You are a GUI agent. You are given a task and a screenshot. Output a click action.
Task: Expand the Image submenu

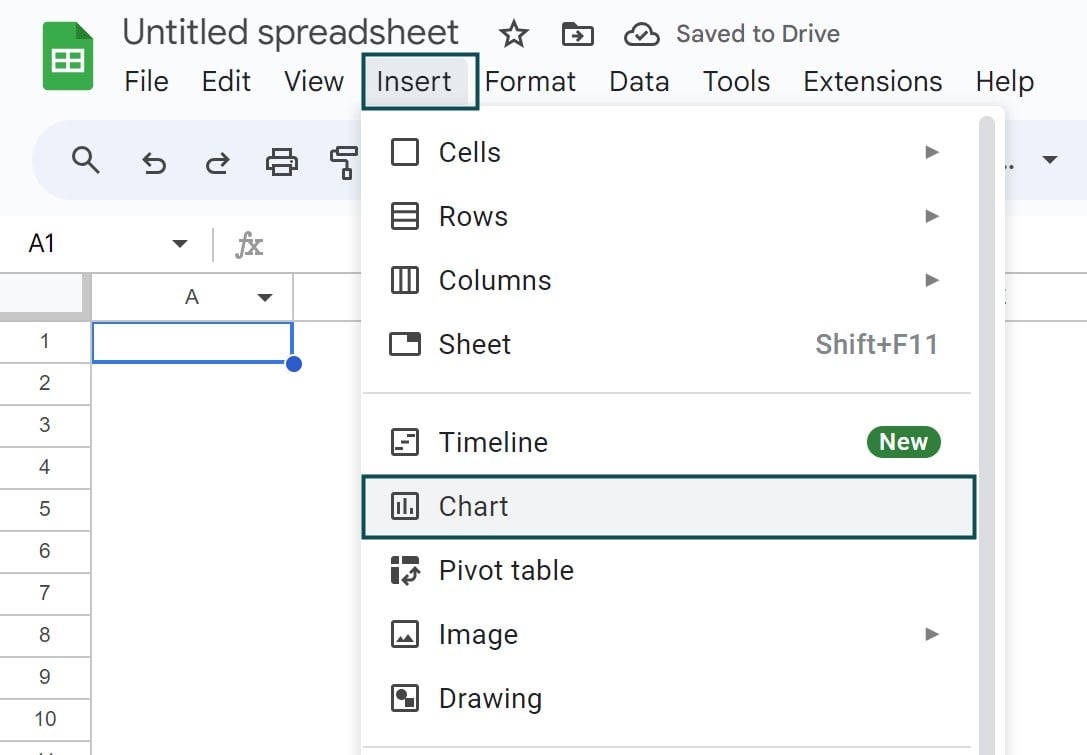coord(932,634)
